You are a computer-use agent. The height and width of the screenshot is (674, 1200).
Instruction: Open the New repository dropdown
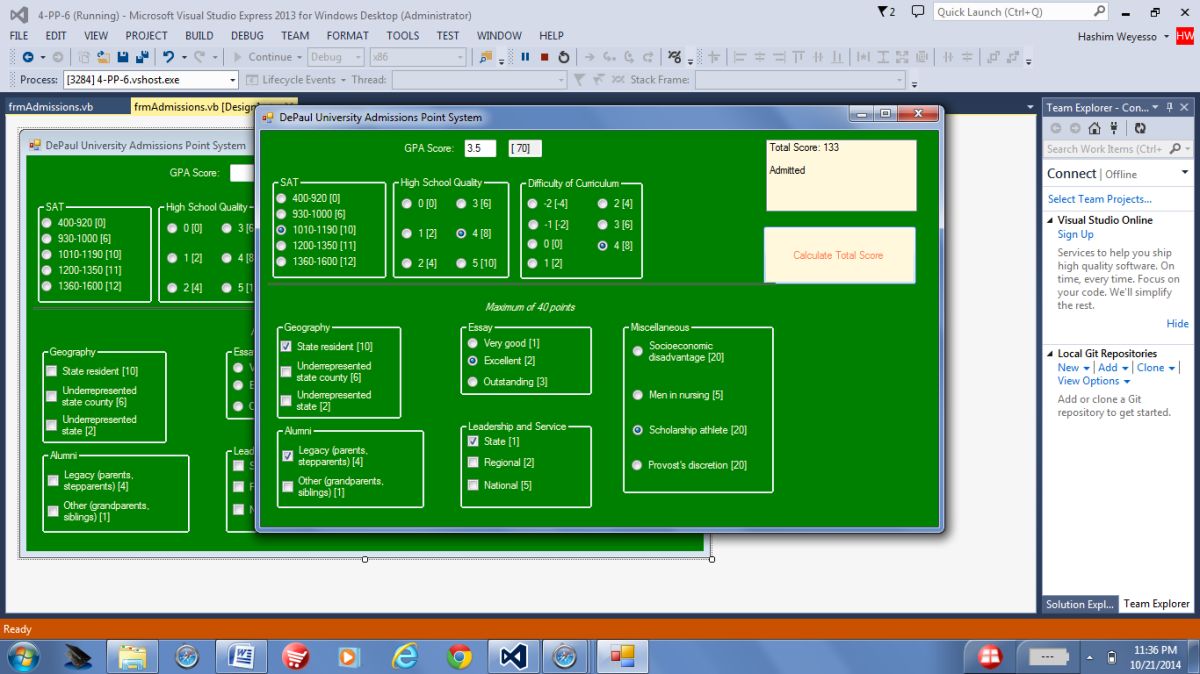tap(1071, 367)
